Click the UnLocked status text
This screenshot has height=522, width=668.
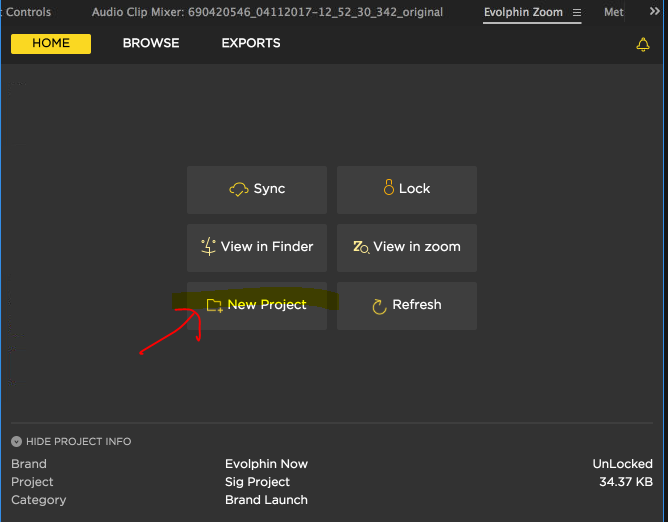pyautogui.click(x=622, y=464)
